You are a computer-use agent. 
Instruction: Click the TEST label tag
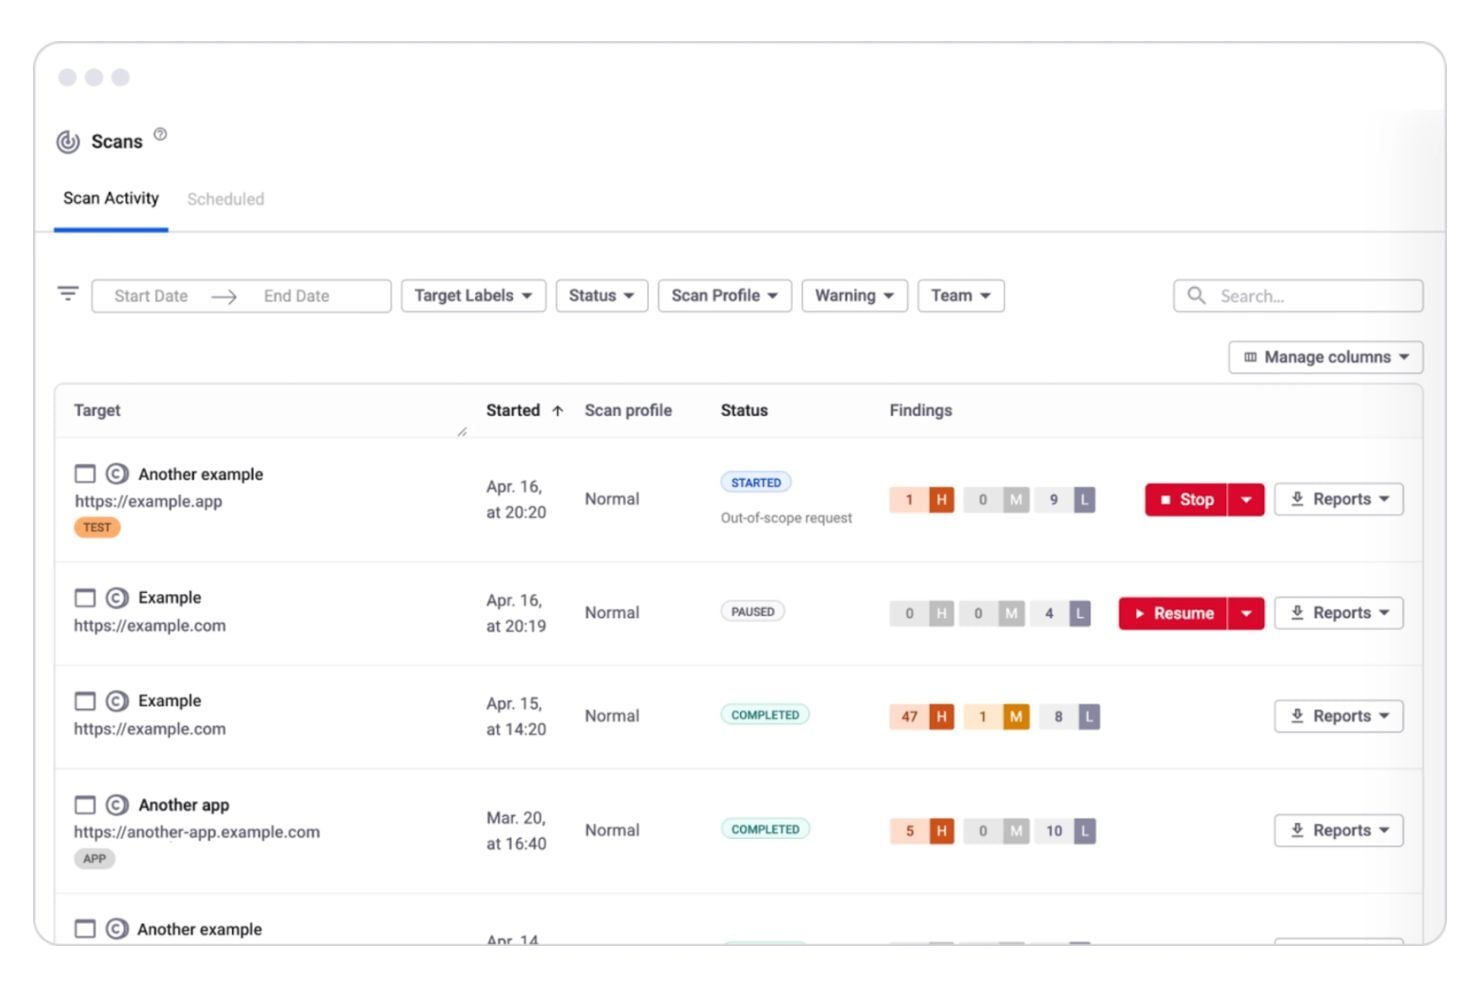[x=97, y=527]
